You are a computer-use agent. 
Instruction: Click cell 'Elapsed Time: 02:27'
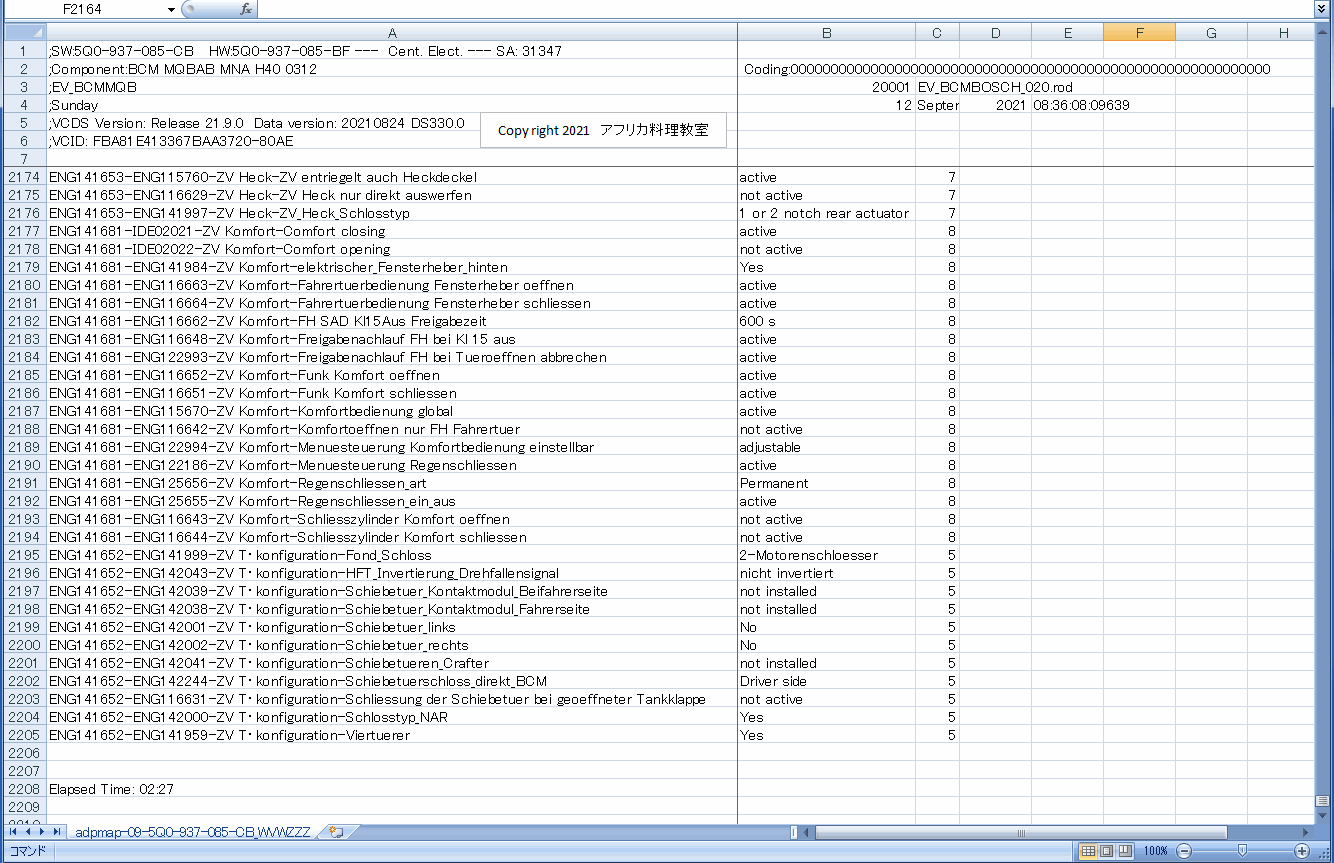click(392, 789)
